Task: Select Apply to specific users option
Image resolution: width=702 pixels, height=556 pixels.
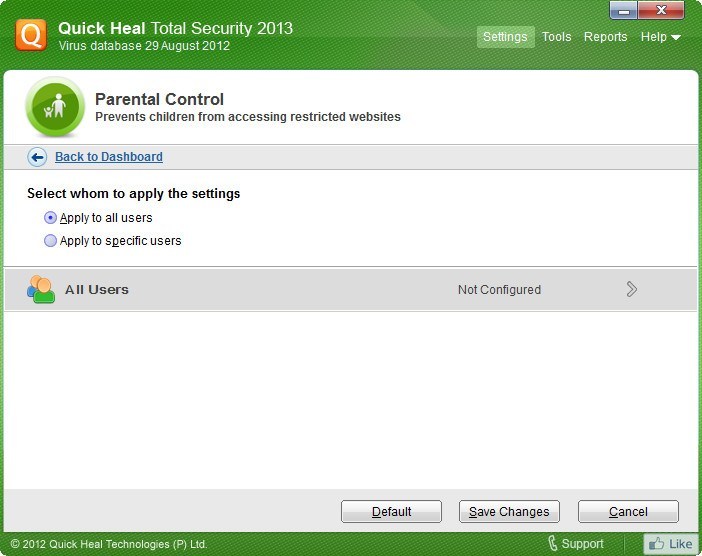Action: (50, 241)
